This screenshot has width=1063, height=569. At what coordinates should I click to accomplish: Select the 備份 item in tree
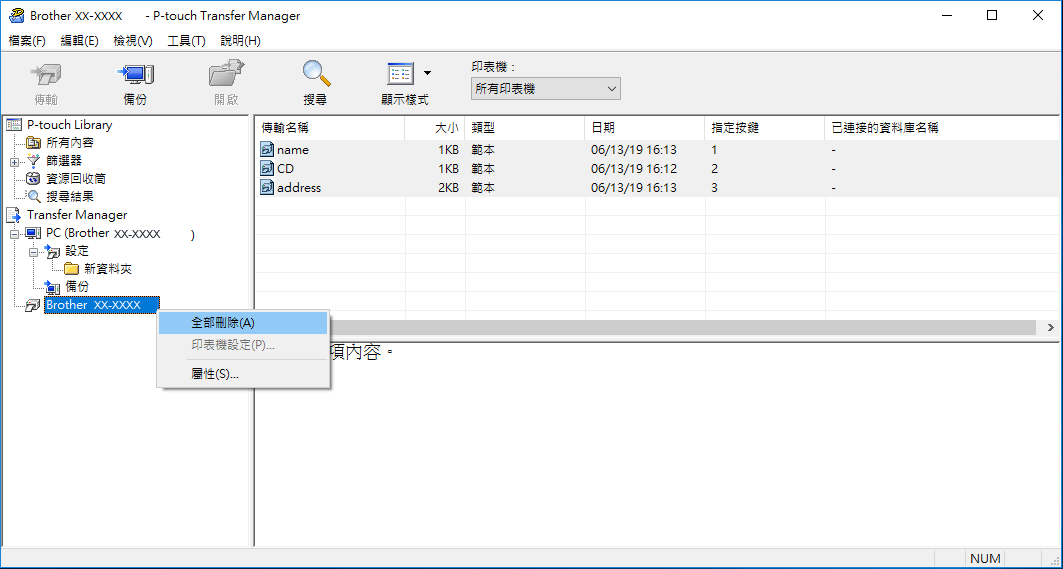pos(77,287)
